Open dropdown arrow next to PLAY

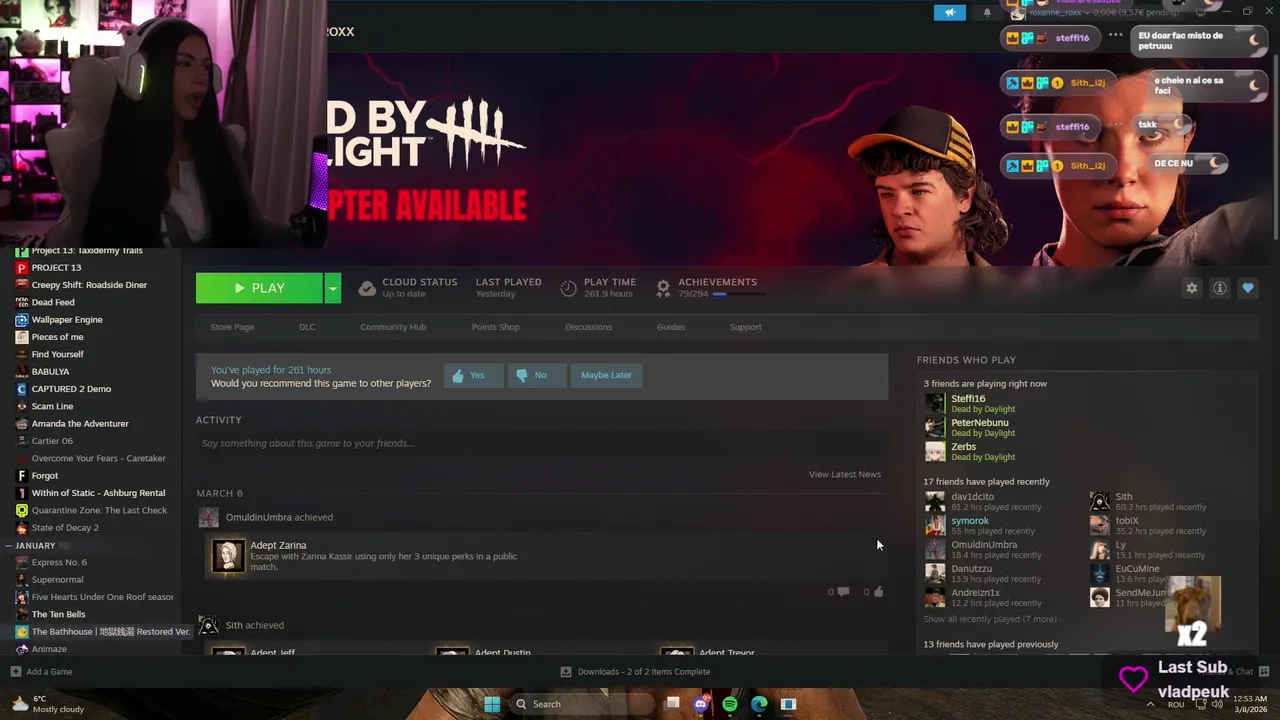tap(332, 288)
